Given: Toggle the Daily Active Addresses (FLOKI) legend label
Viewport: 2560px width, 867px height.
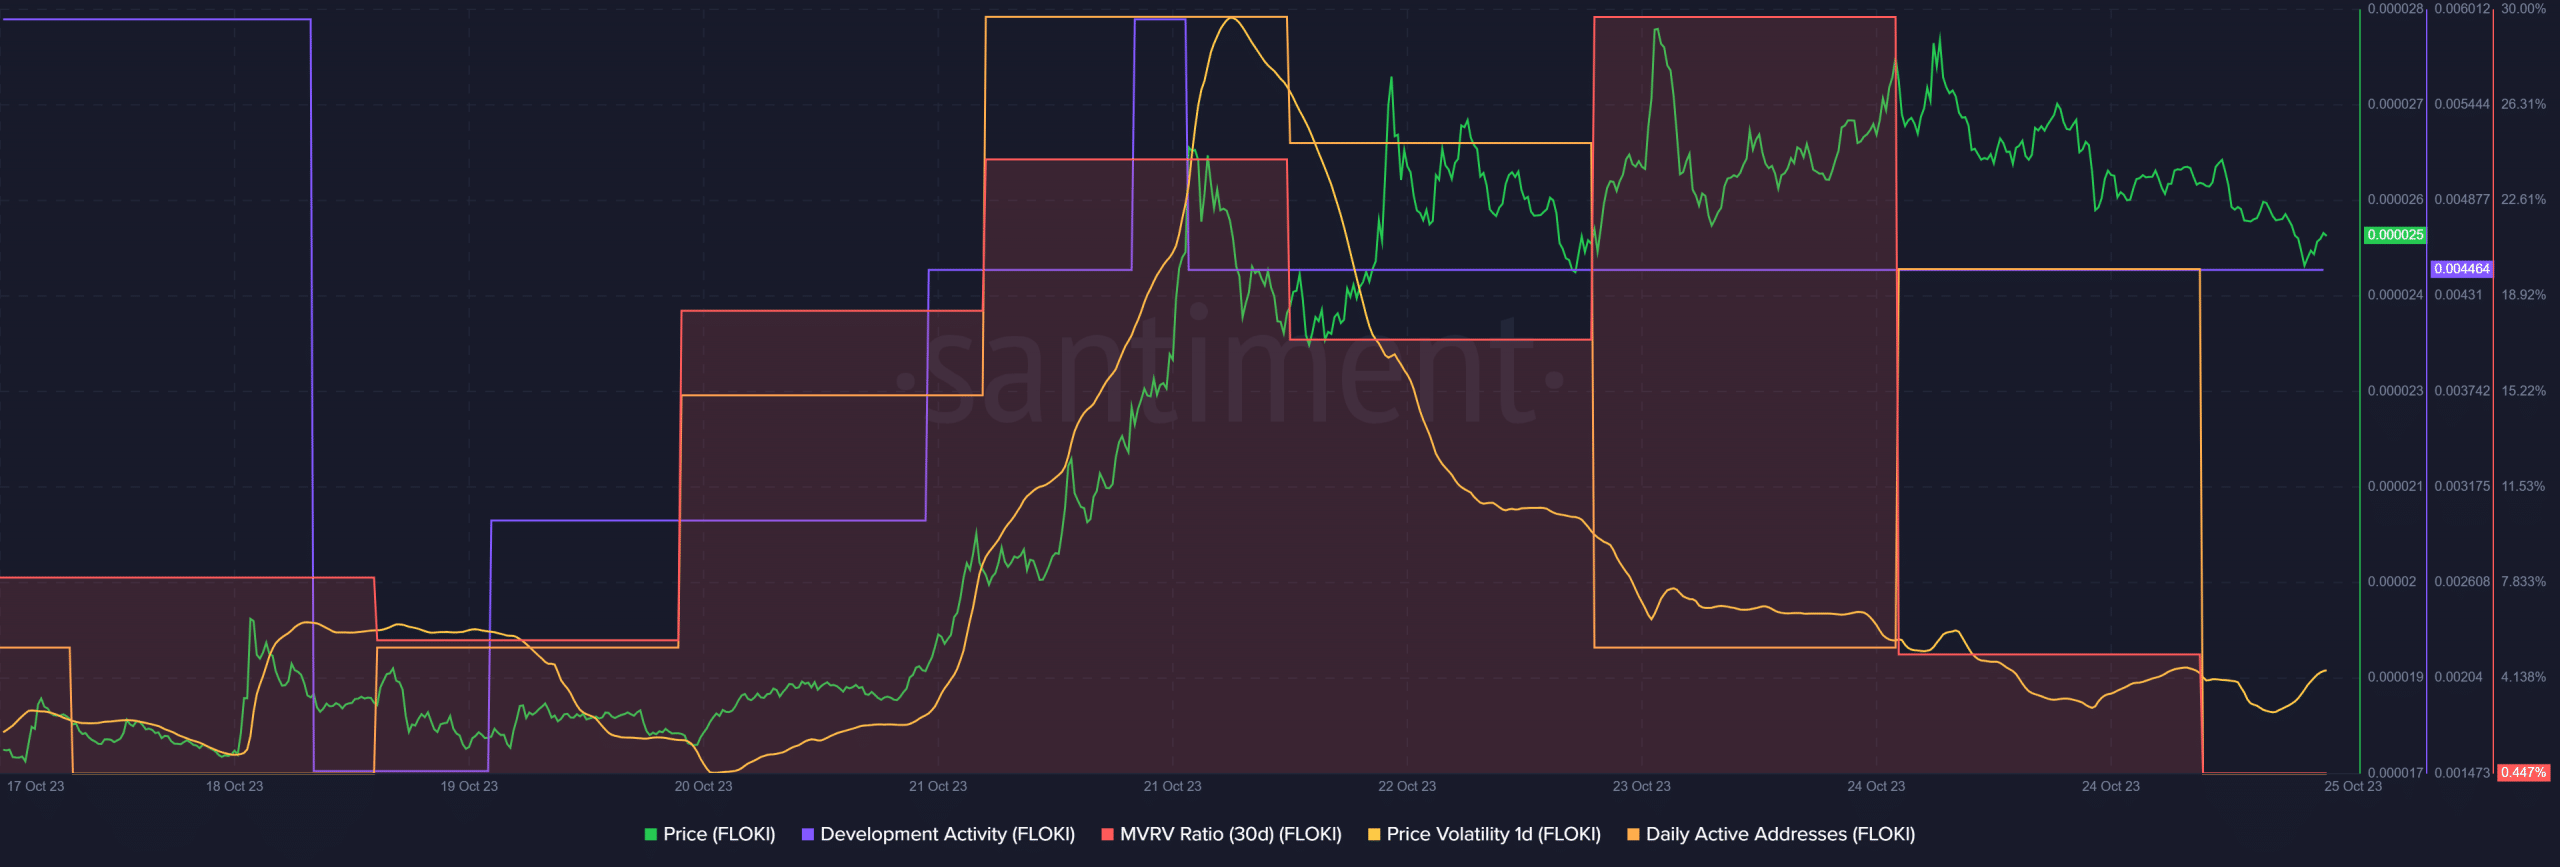Looking at the screenshot, I should tap(1780, 834).
